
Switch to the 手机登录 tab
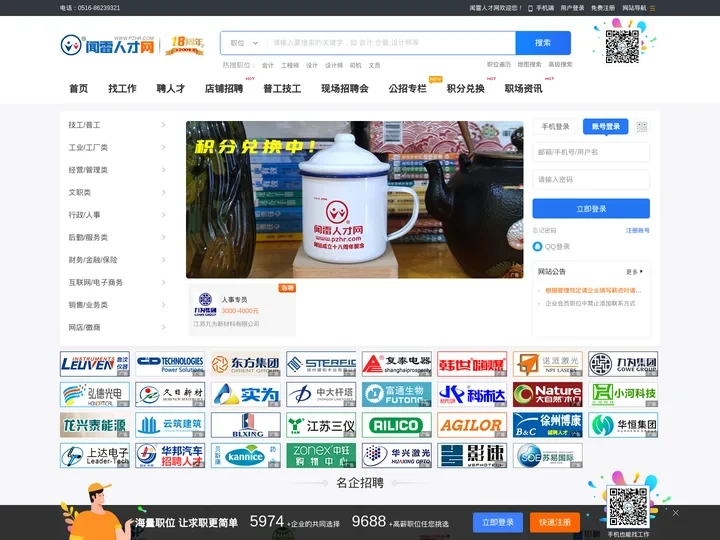555,127
